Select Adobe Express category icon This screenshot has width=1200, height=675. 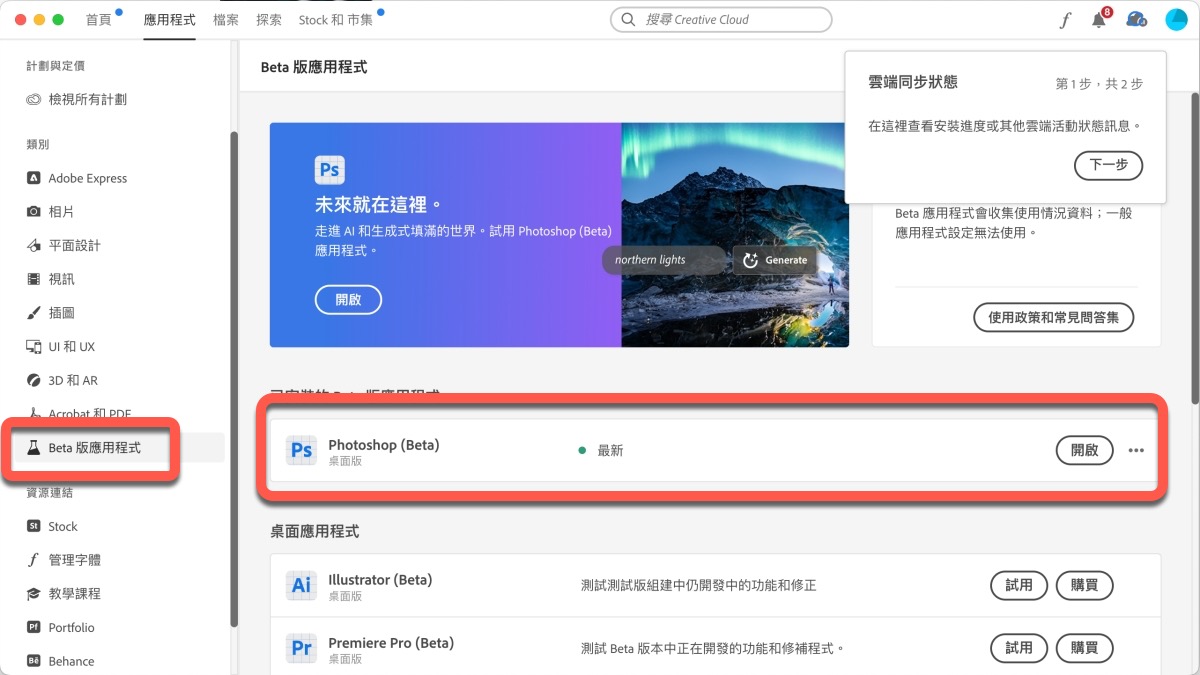[33, 178]
